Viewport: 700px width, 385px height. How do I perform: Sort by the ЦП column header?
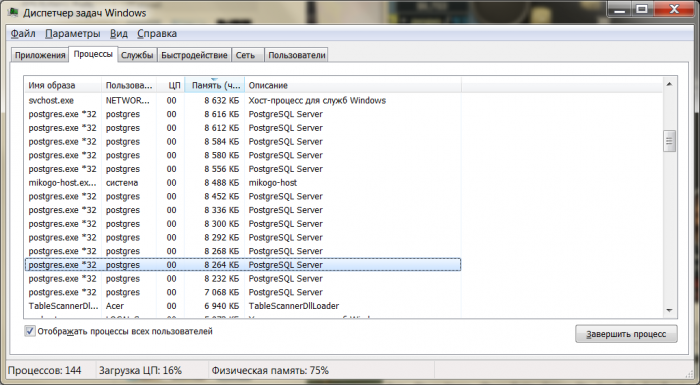click(171, 85)
